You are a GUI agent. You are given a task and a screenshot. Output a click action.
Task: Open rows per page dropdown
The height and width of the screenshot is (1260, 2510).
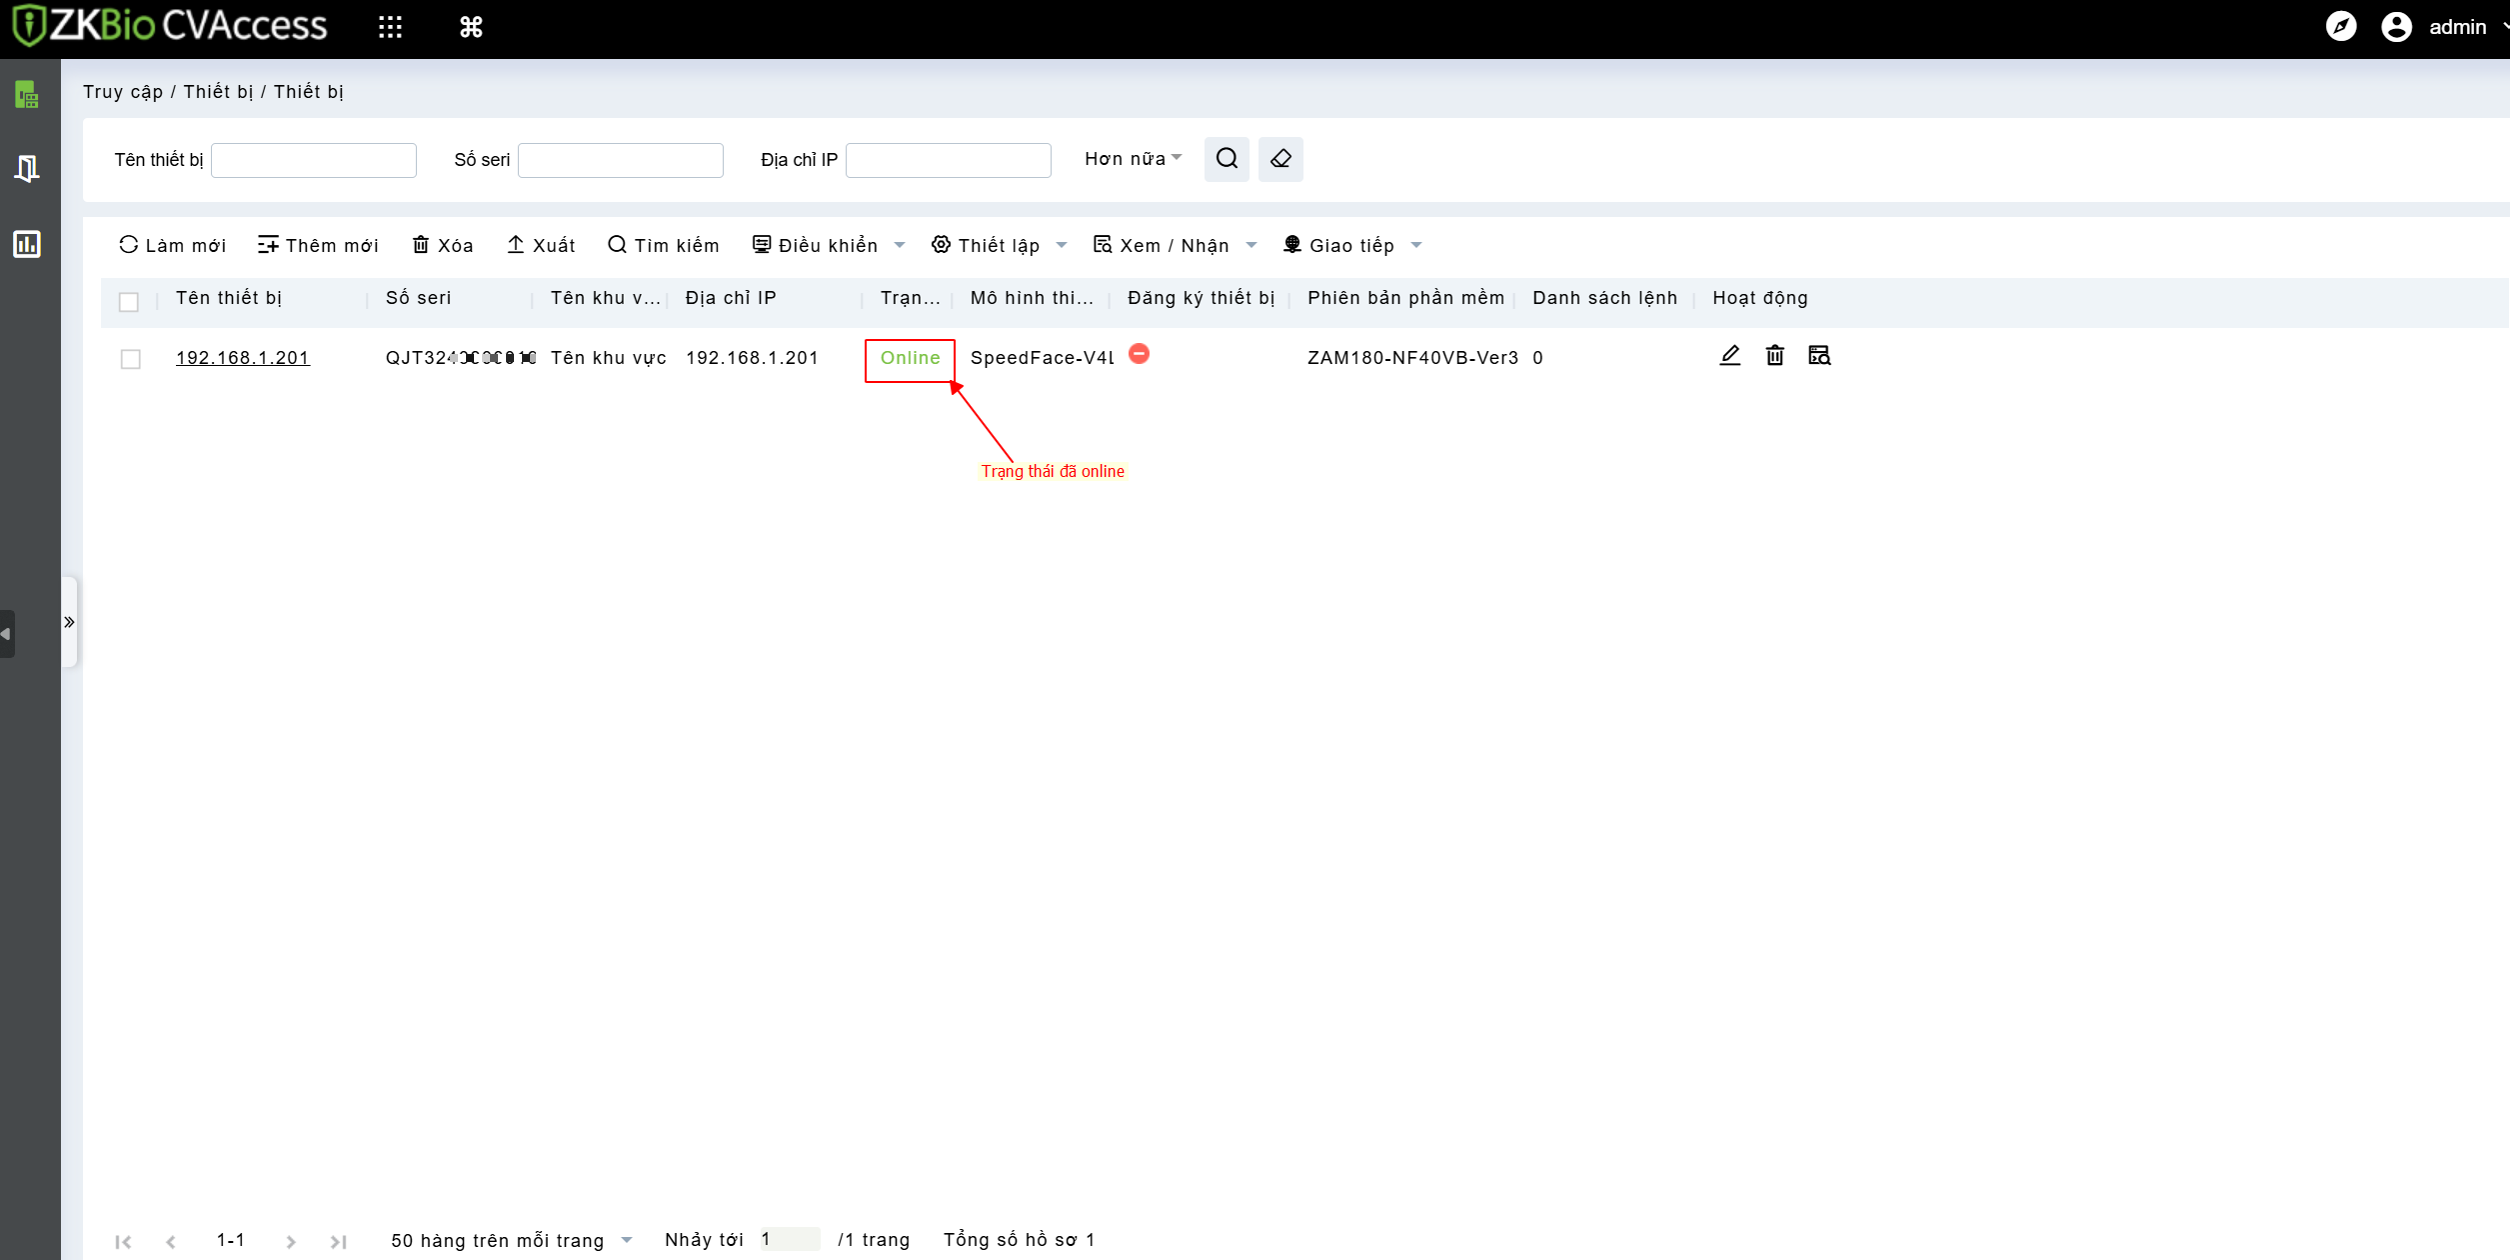click(511, 1241)
